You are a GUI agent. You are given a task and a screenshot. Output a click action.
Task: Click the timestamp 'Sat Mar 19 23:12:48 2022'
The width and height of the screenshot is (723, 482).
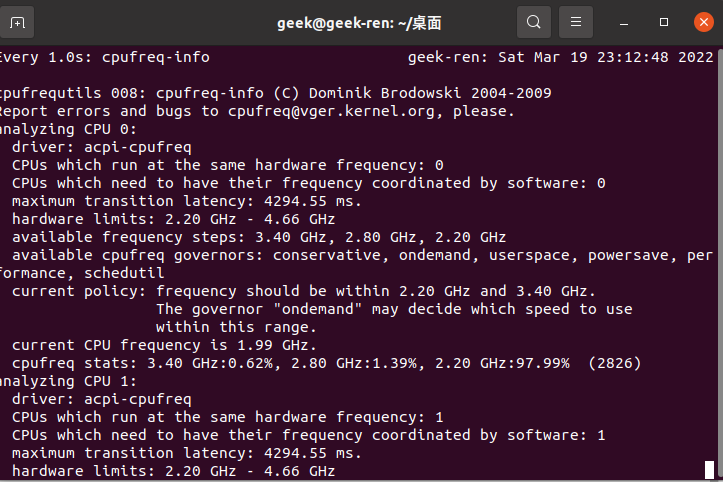tap(605, 57)
